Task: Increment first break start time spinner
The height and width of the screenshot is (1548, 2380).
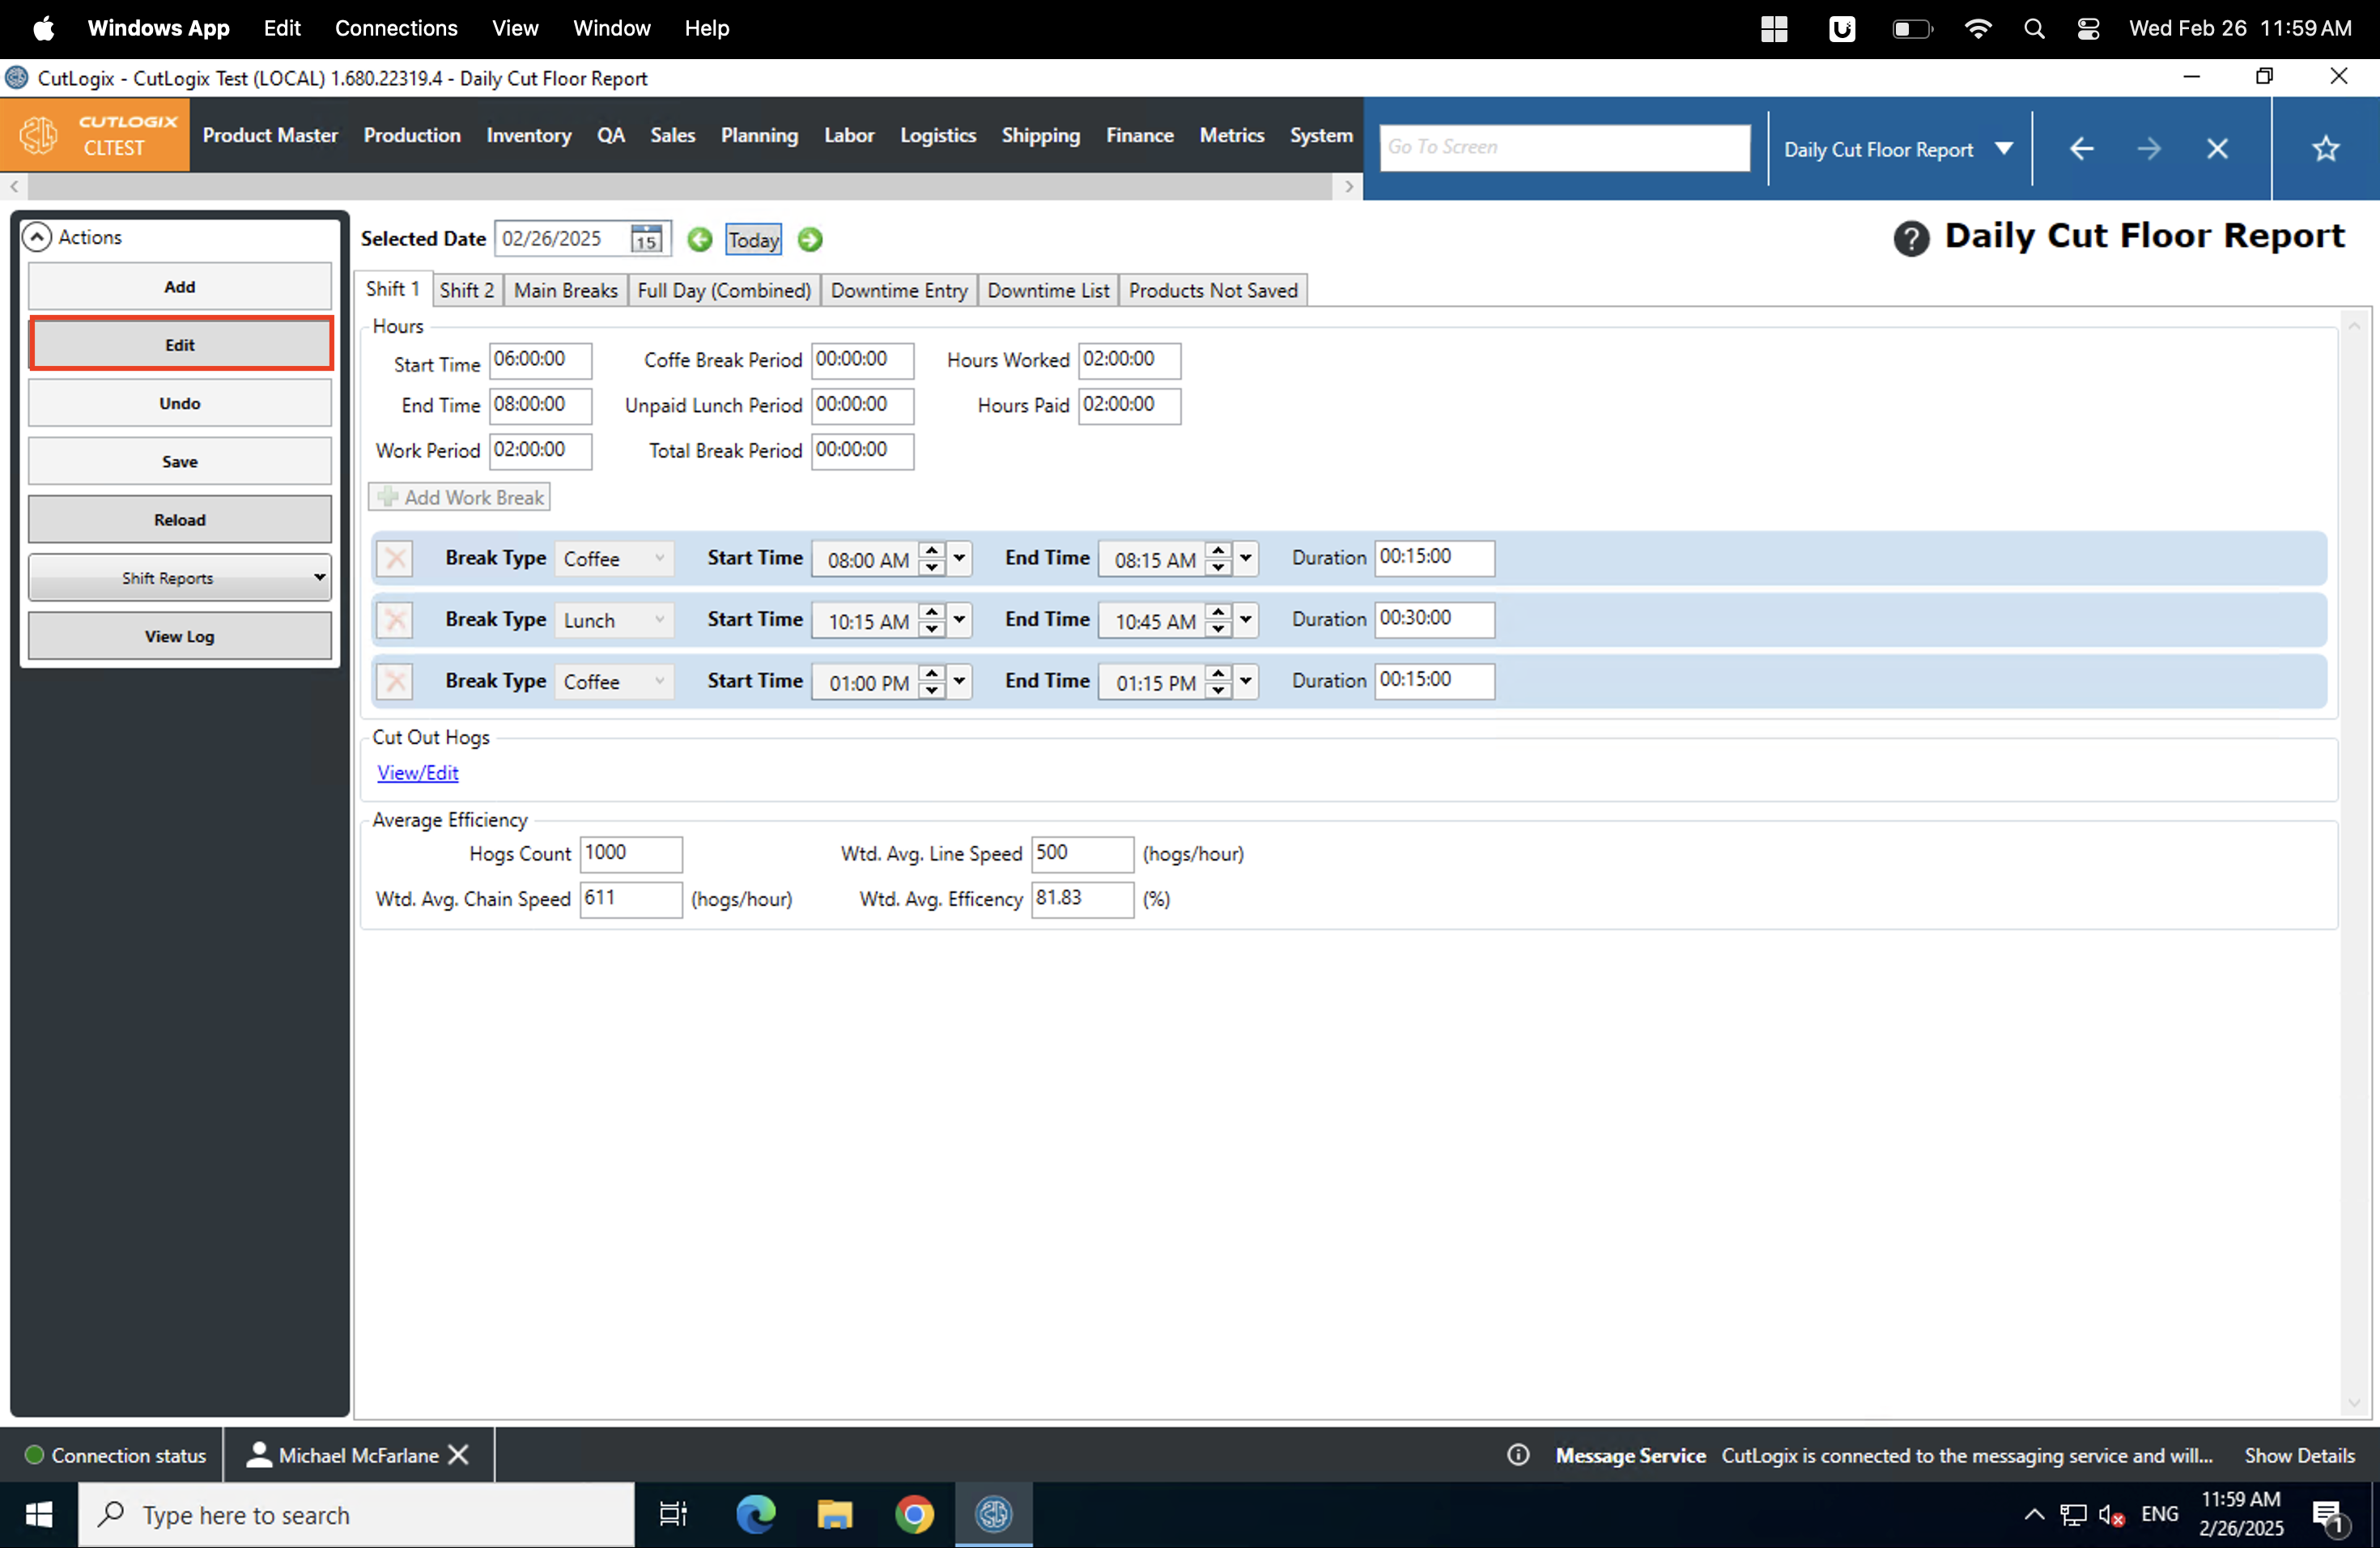Action: [x=931, y=550]
